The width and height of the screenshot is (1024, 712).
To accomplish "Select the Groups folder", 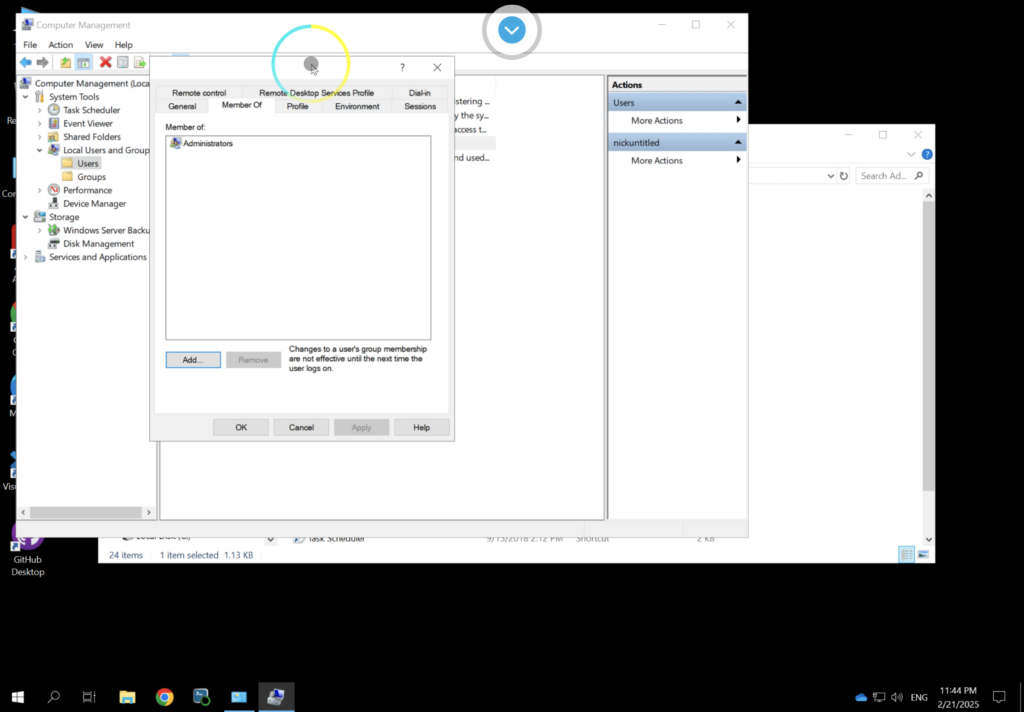I will [x=91, y=177].
